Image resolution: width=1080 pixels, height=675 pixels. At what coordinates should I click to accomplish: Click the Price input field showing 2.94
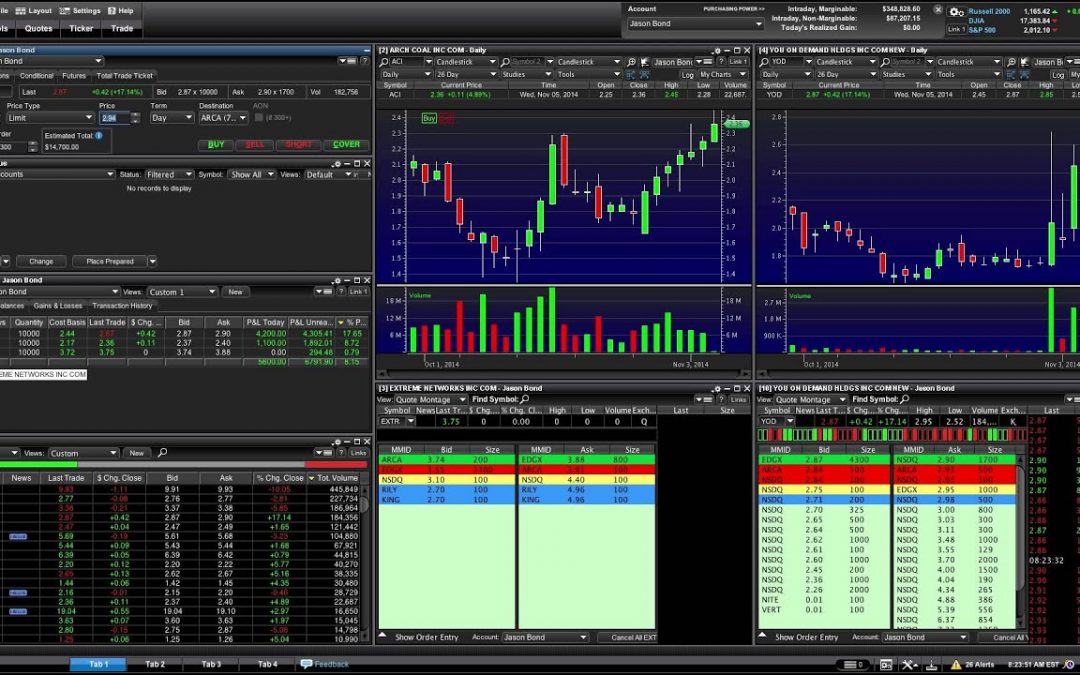point(114,118)
